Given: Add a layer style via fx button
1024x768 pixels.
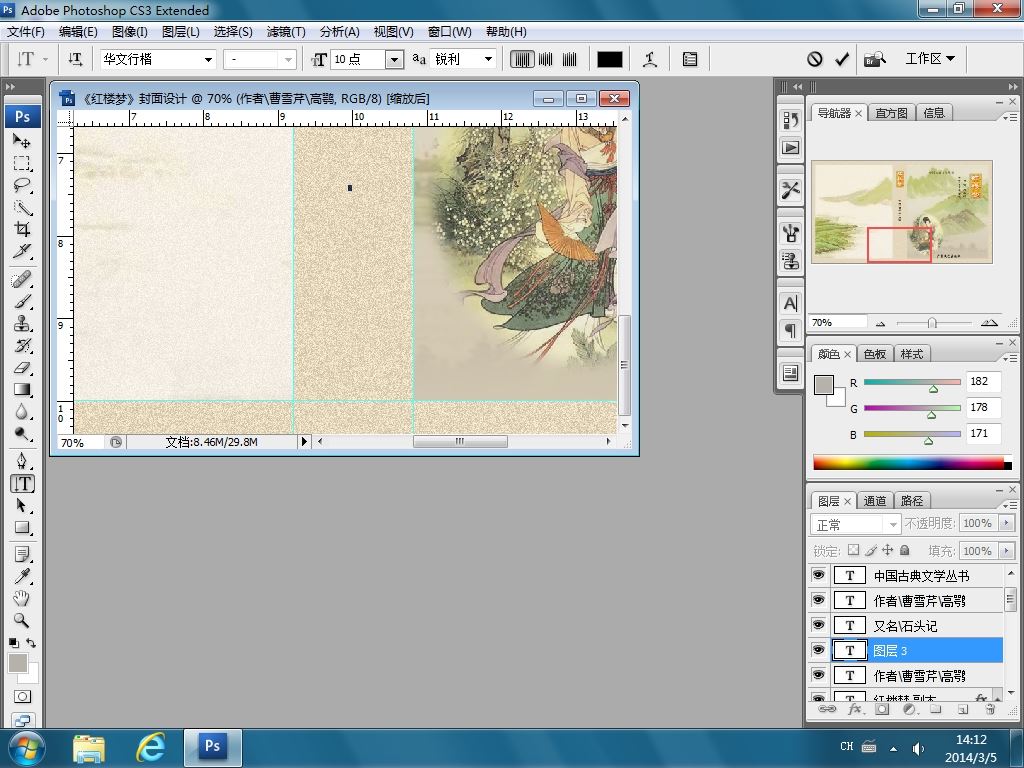Looking at the screenshot, I should click(x=854, y=709).
